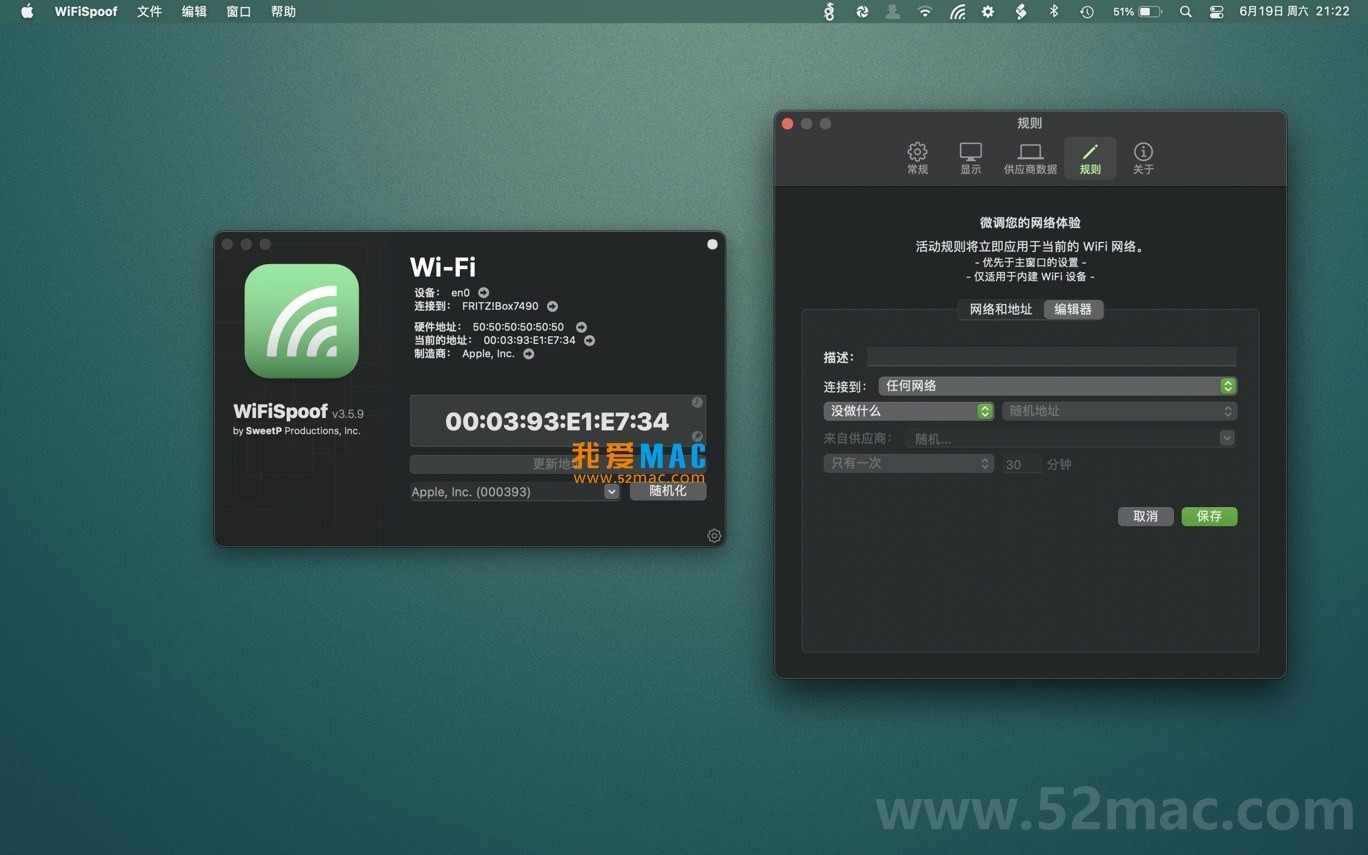Switch to the 显示 display settings icon
The width and height of the screenshot is (1368, 855).
click(970, 157)
